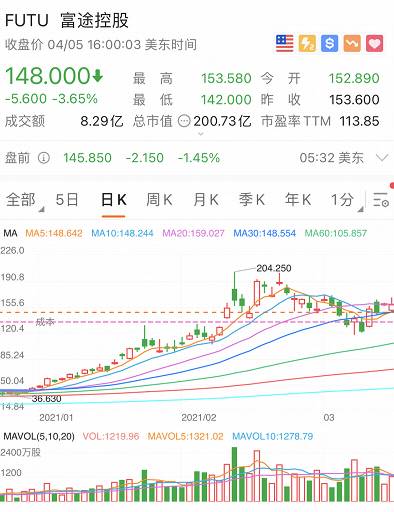This screenshot has width=394, height=512.
Task: Tap the 204.250 high price marker
Action: pyautogui.click(x=274, y=268)
